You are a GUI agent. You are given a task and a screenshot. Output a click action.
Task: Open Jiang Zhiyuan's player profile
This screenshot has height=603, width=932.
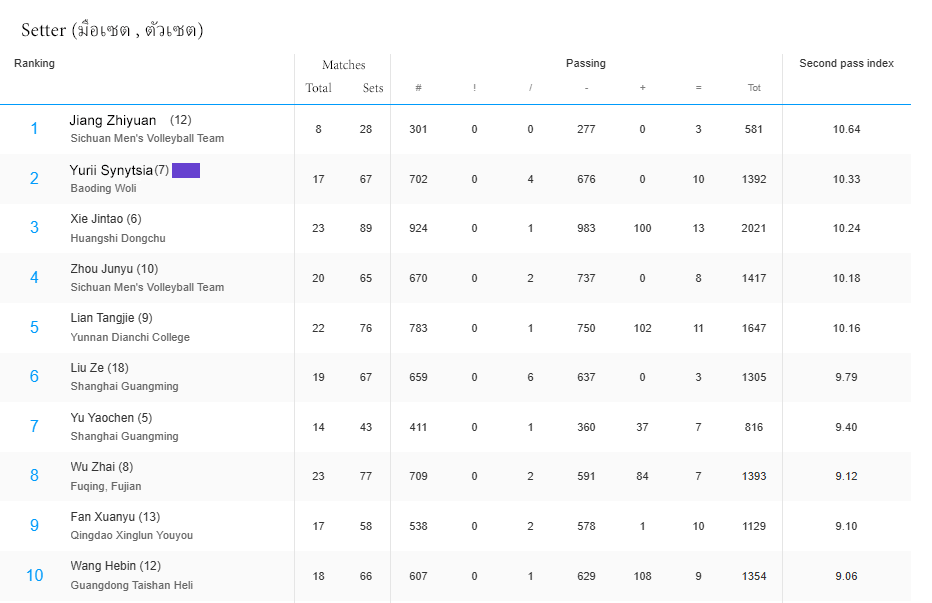(113, 120)
